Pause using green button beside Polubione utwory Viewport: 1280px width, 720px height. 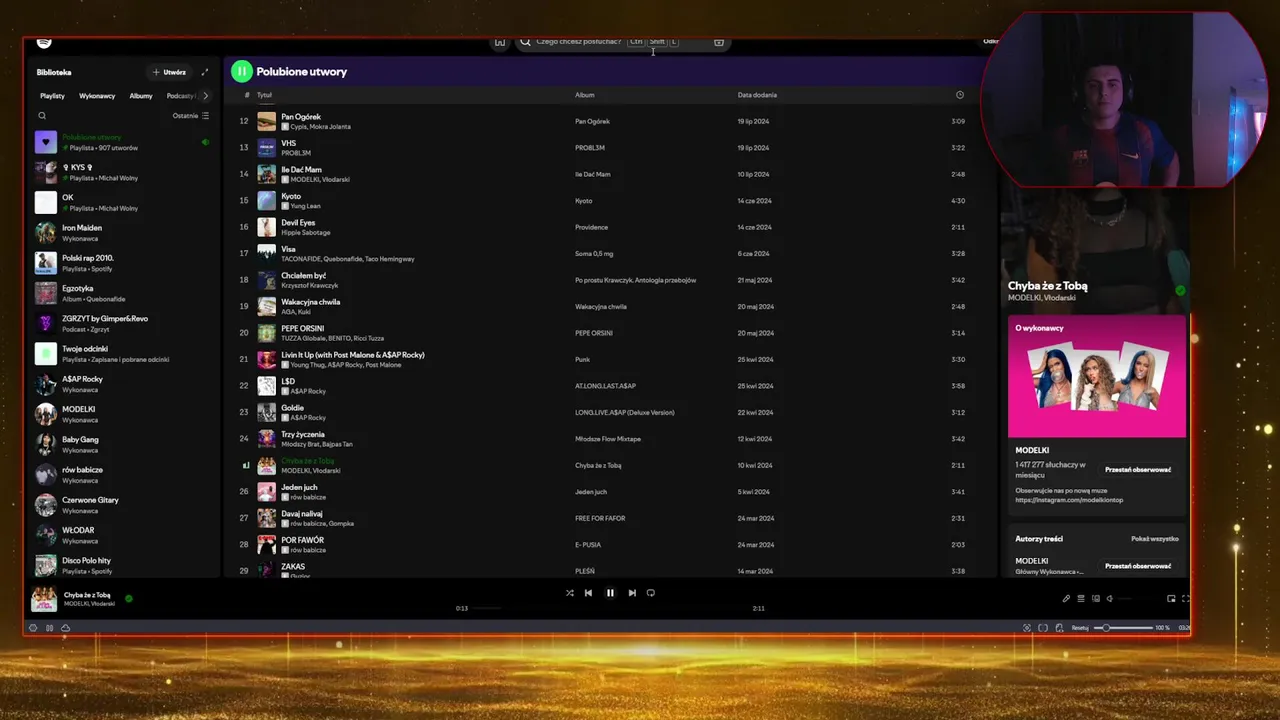[x=242, y=71]
